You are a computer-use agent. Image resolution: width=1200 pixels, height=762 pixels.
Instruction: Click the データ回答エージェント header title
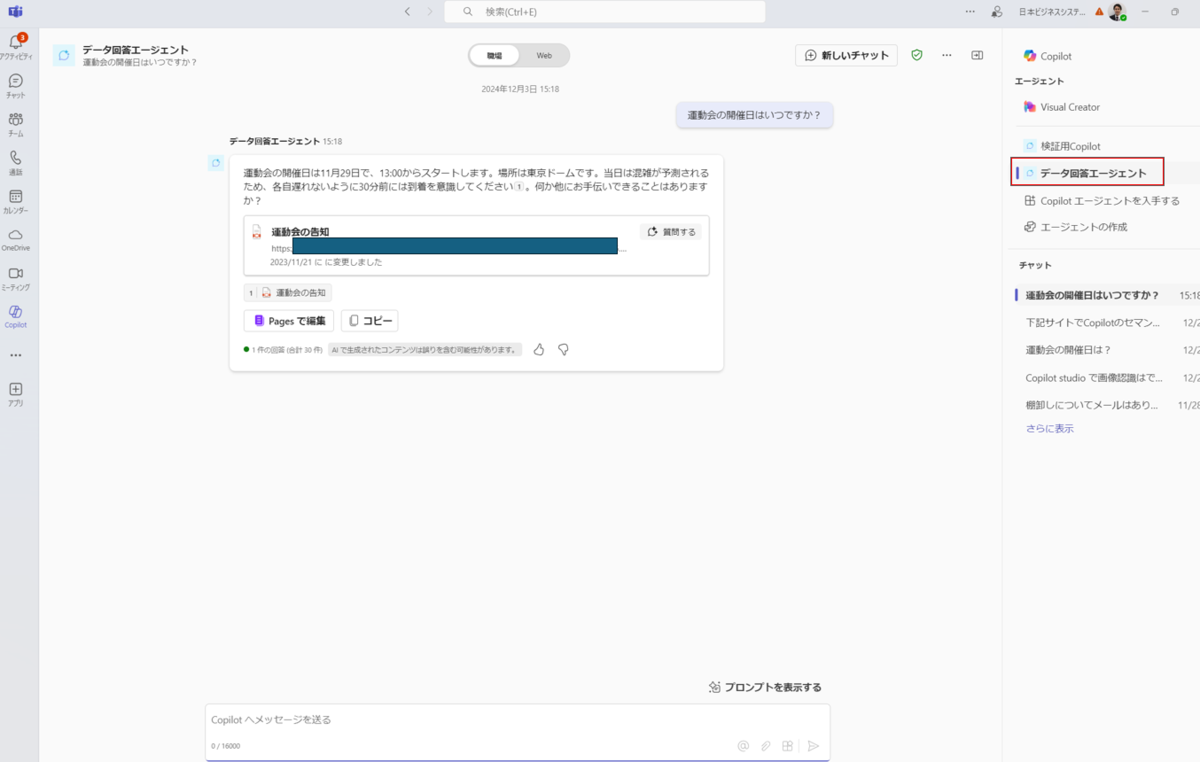[135, 49]
